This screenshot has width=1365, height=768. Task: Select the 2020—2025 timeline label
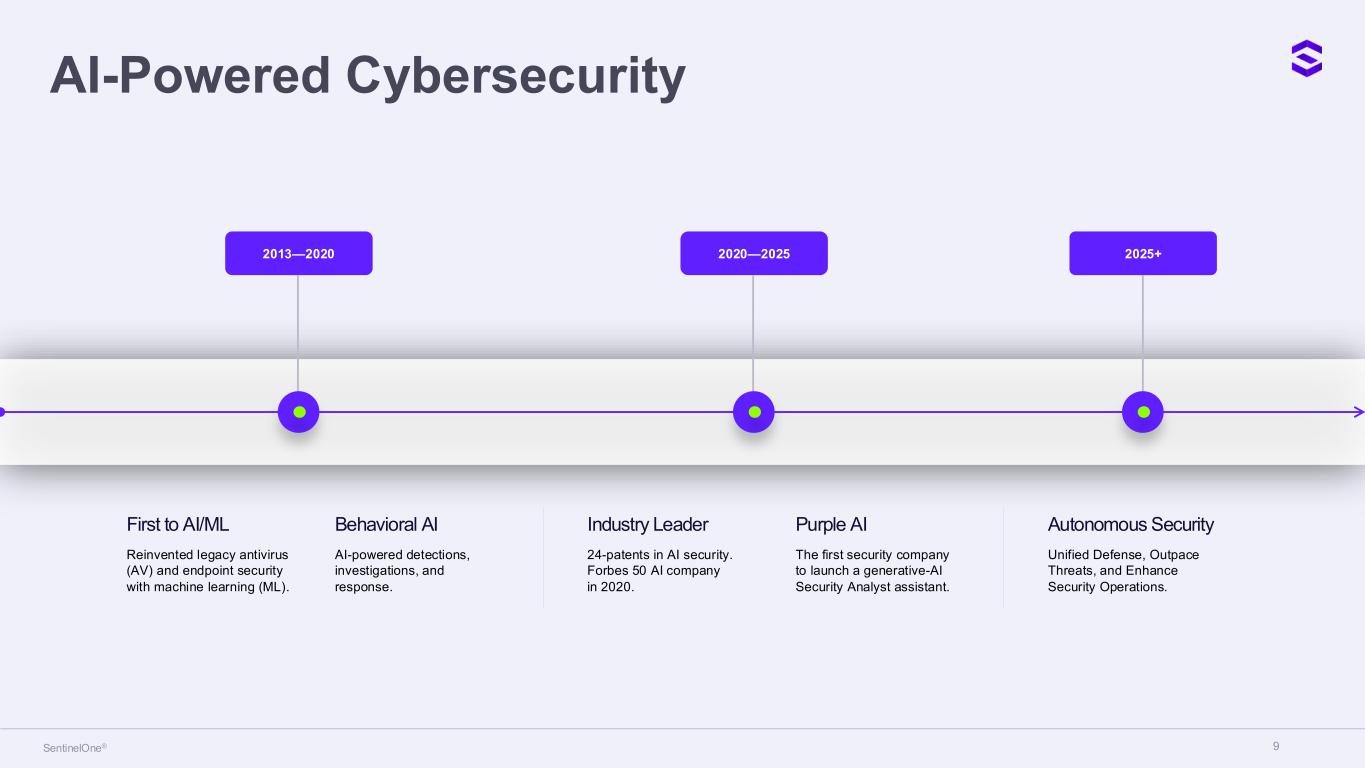[x=754, y=253]
